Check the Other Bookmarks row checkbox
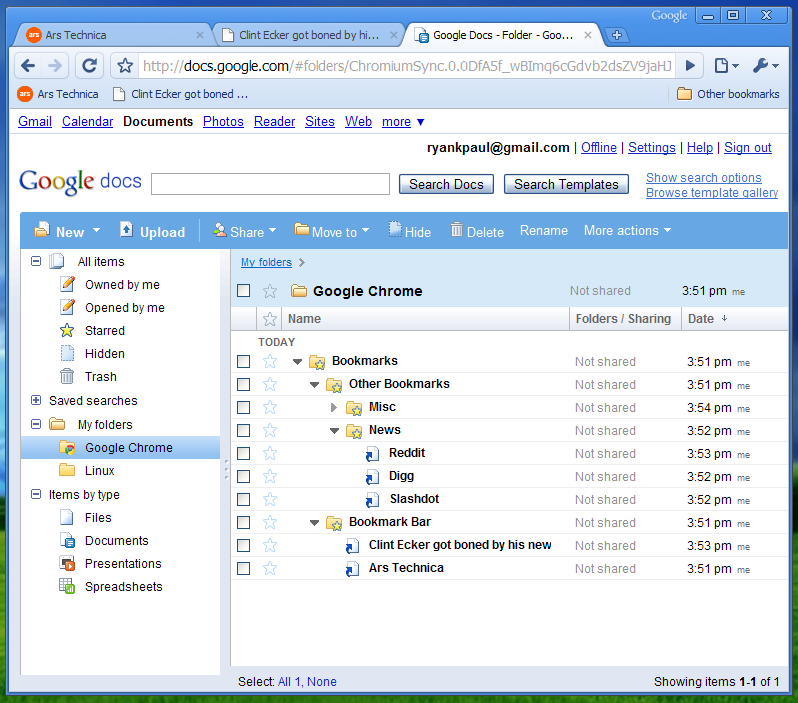This screenshot has height=703, width=798. coord(244,384)
